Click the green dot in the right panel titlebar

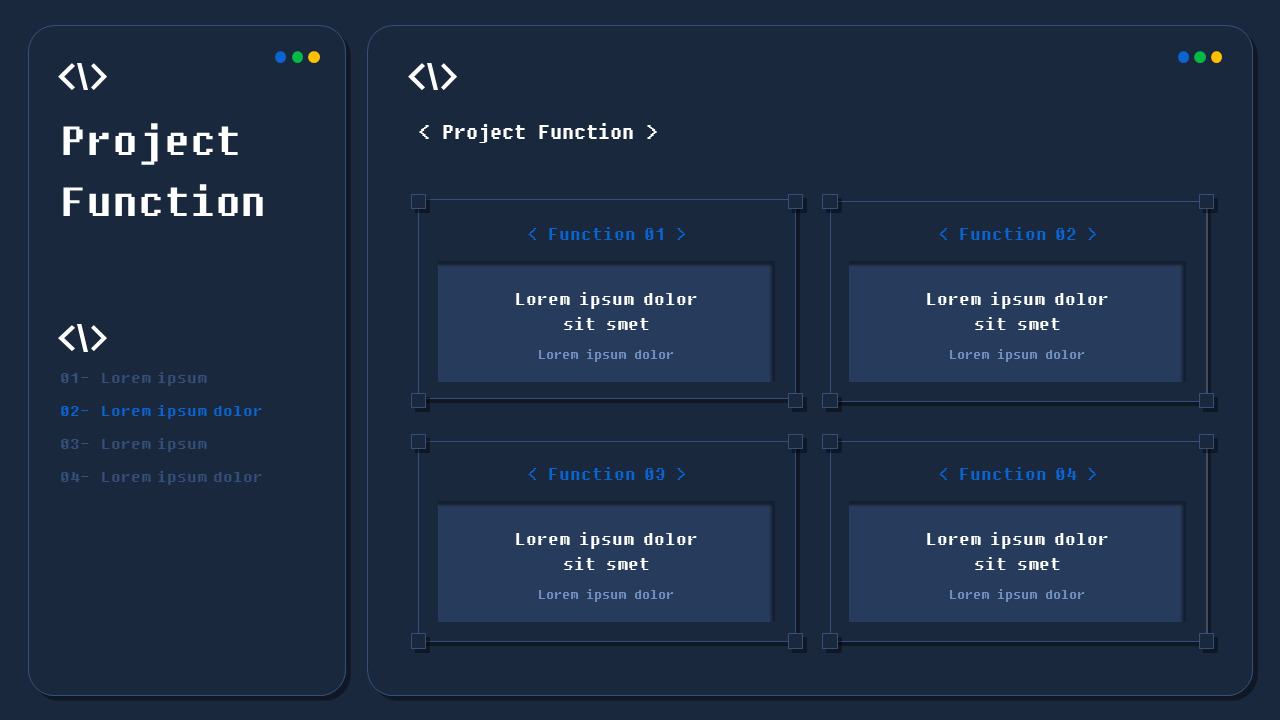[1199, 57]
